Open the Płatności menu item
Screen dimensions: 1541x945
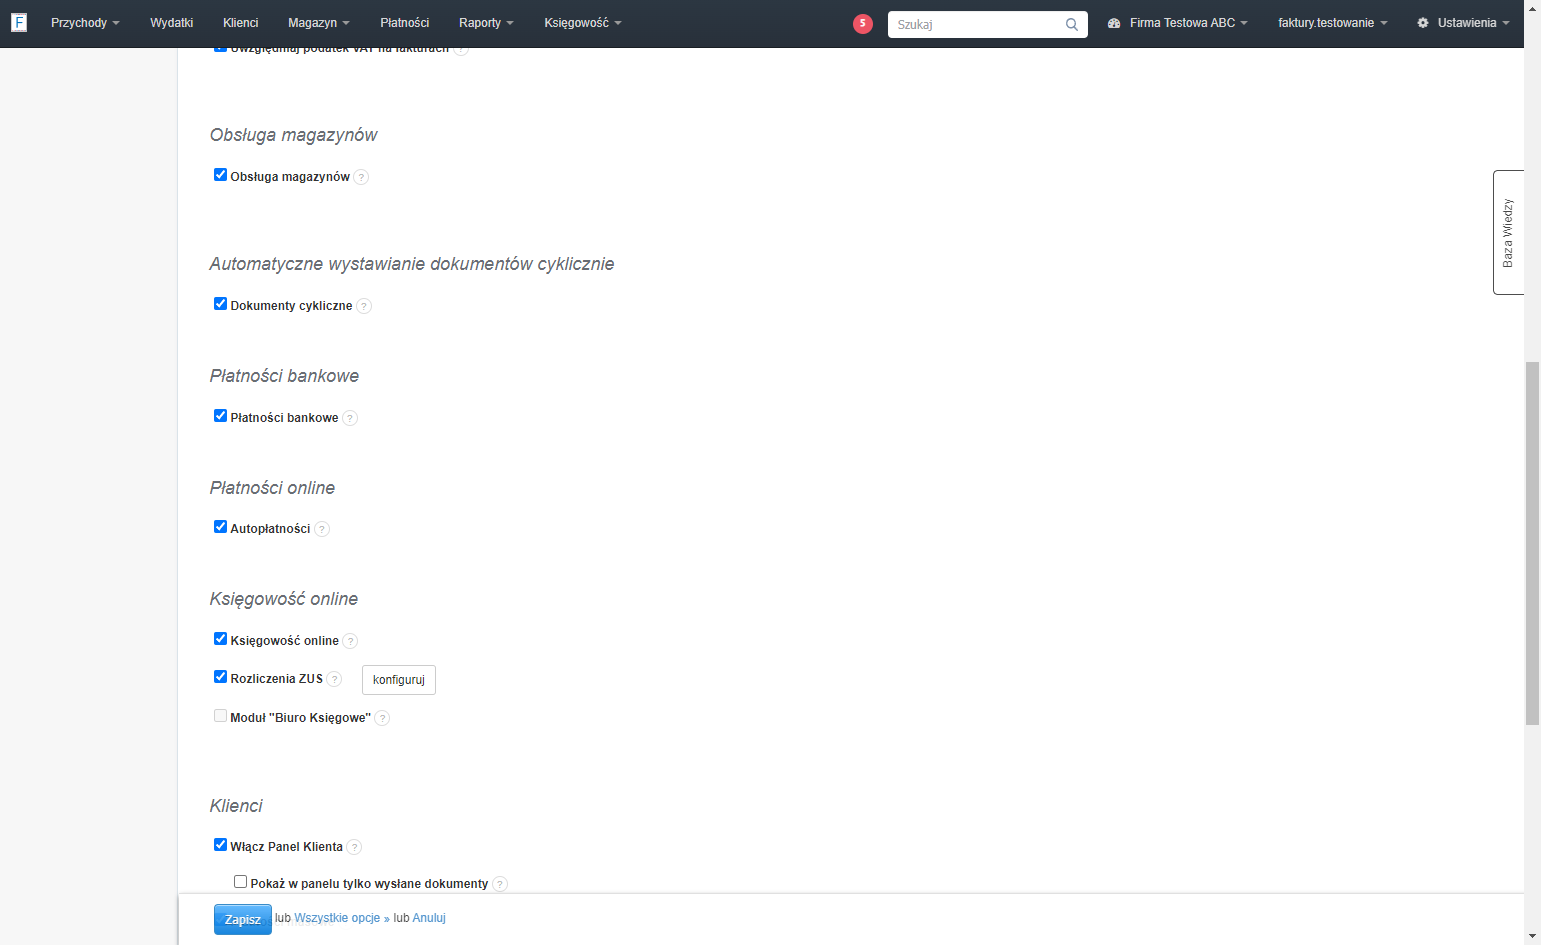click(x=405, y=23)
